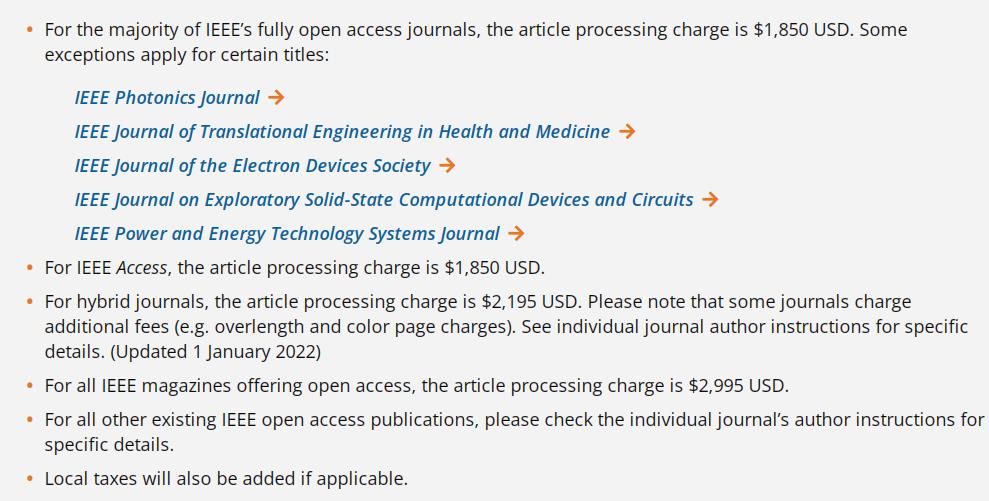The height and width of the screenshot is (501, 989).
Task: Click the bullet before 'For hybrid journals'
Action: (x=30, y=302)
